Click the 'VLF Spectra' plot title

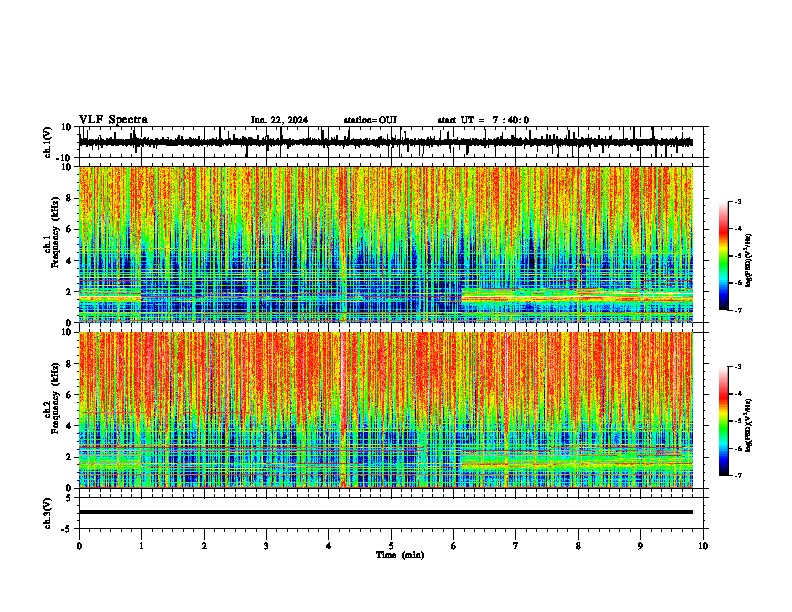coord(113,120)
